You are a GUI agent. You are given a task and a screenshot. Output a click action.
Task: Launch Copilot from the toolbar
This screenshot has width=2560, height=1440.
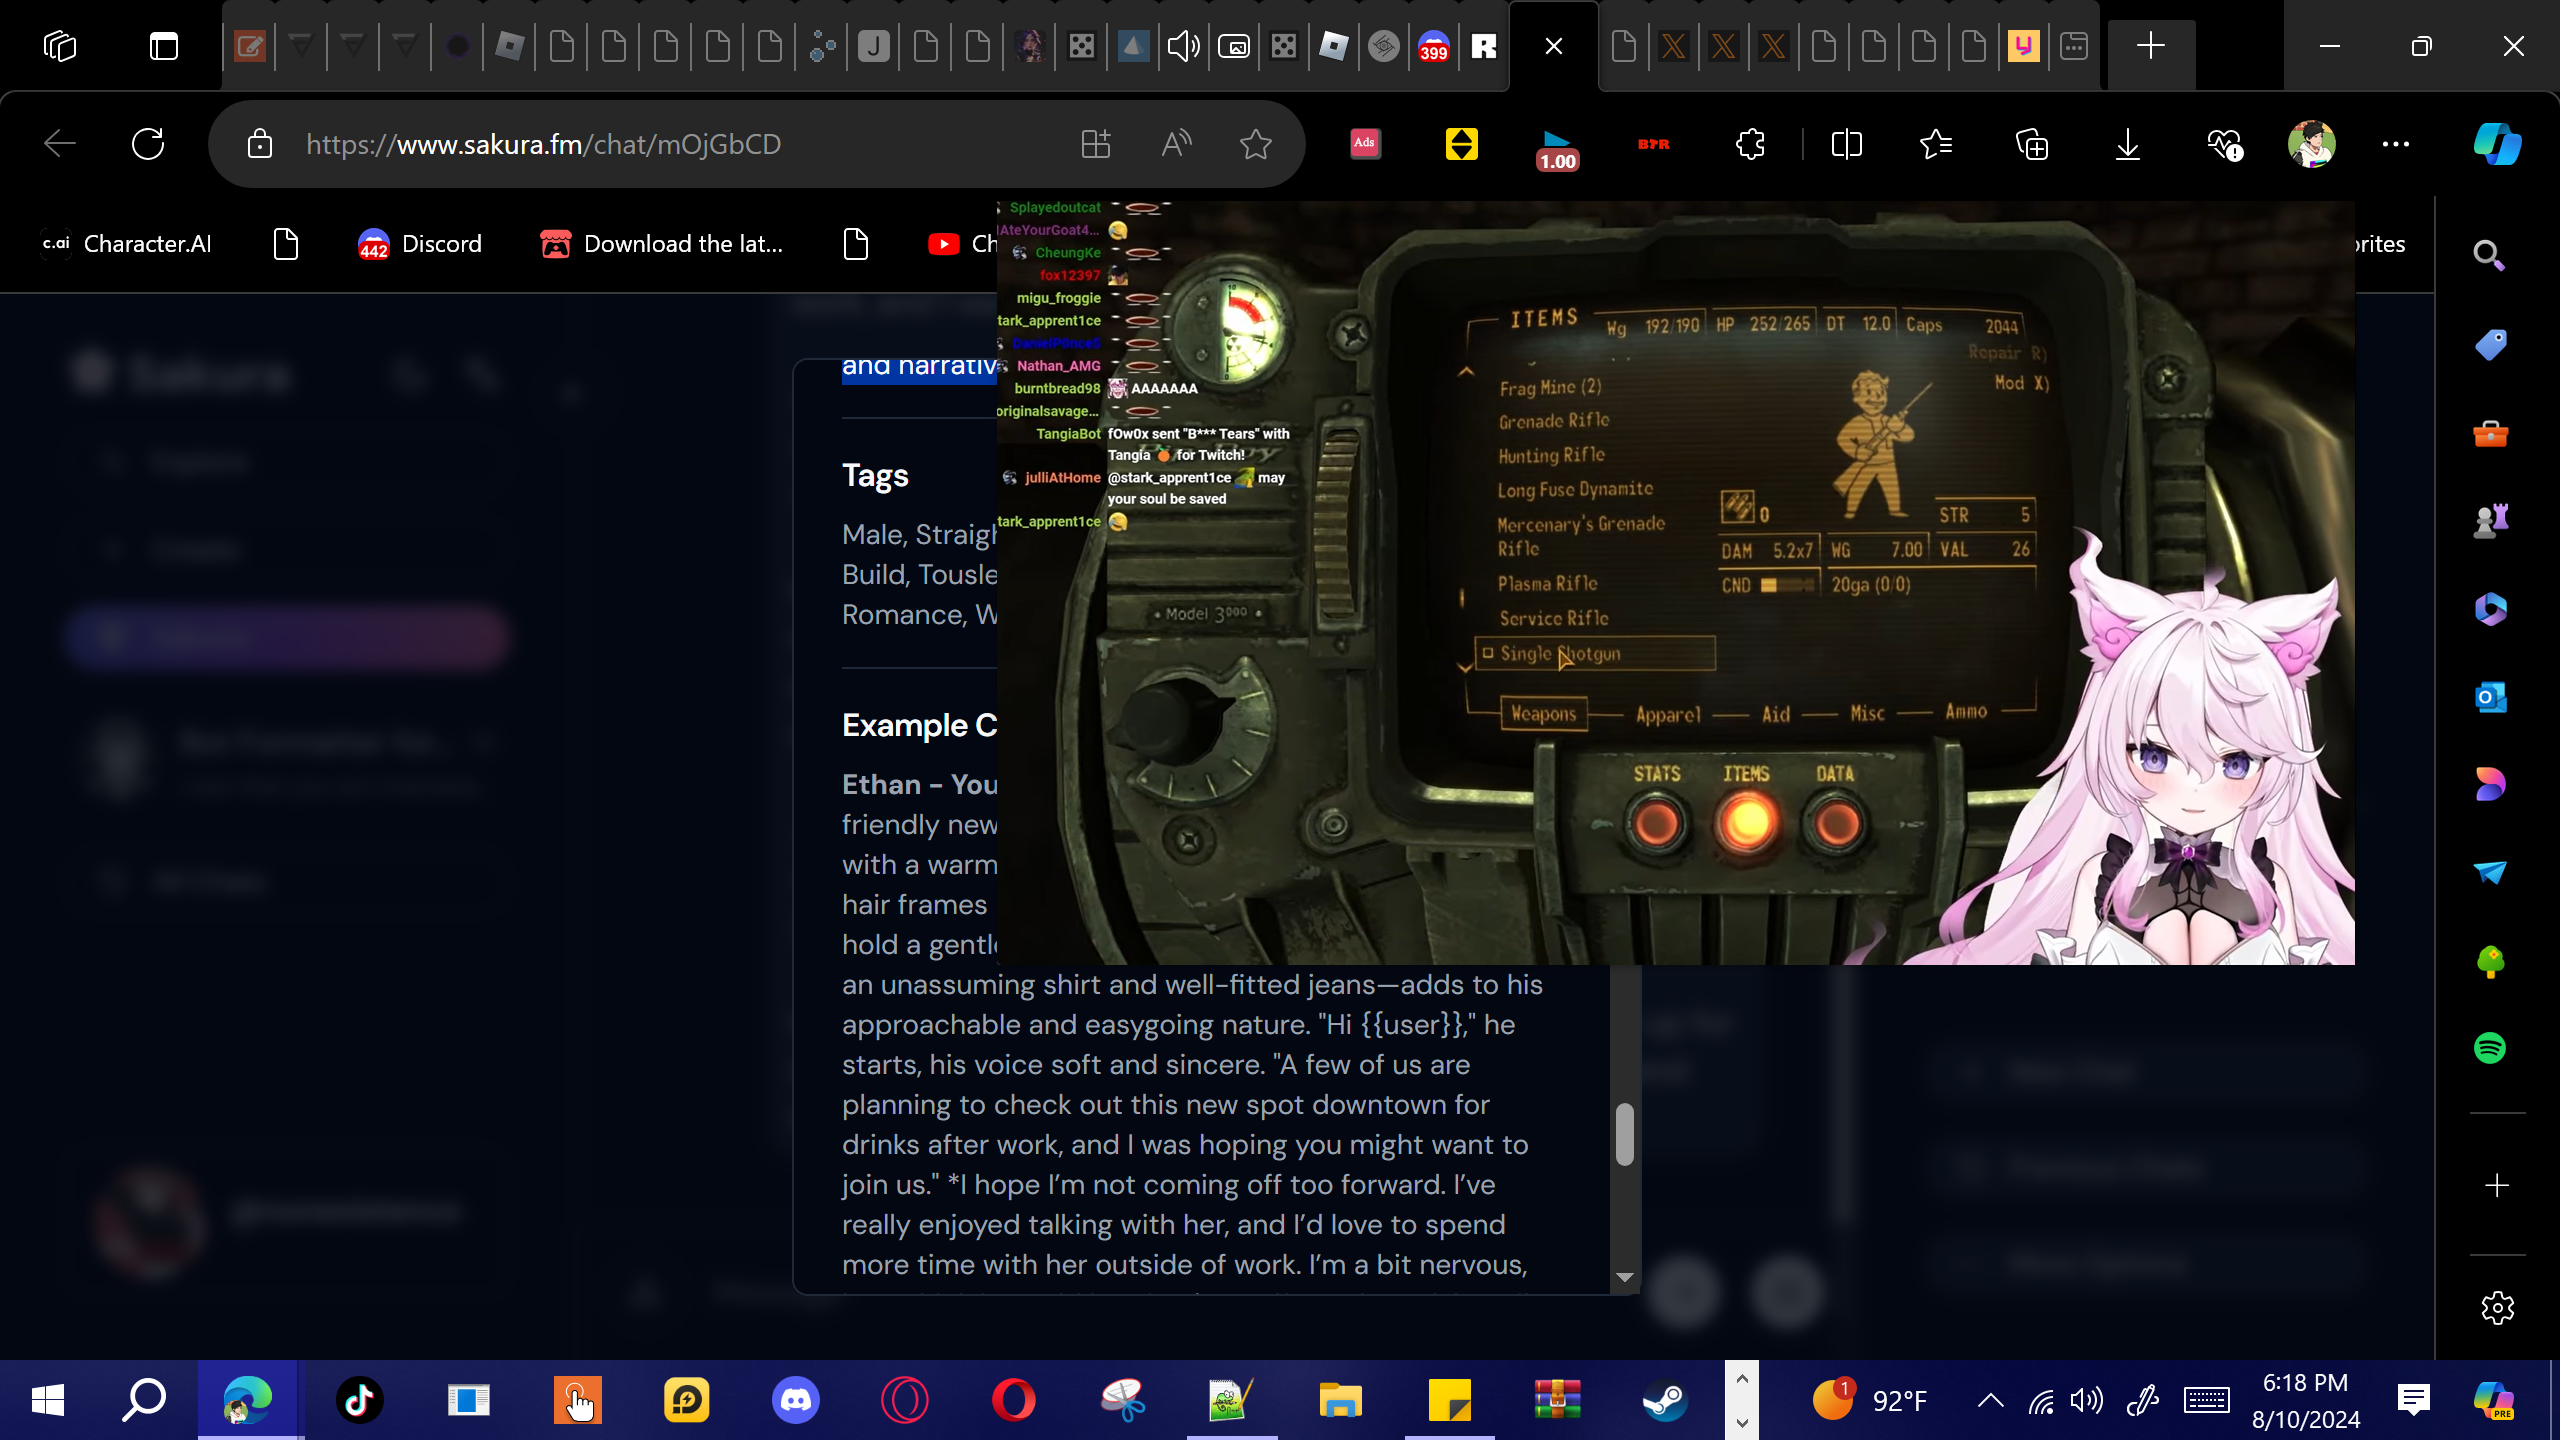tap(2497, 144)
